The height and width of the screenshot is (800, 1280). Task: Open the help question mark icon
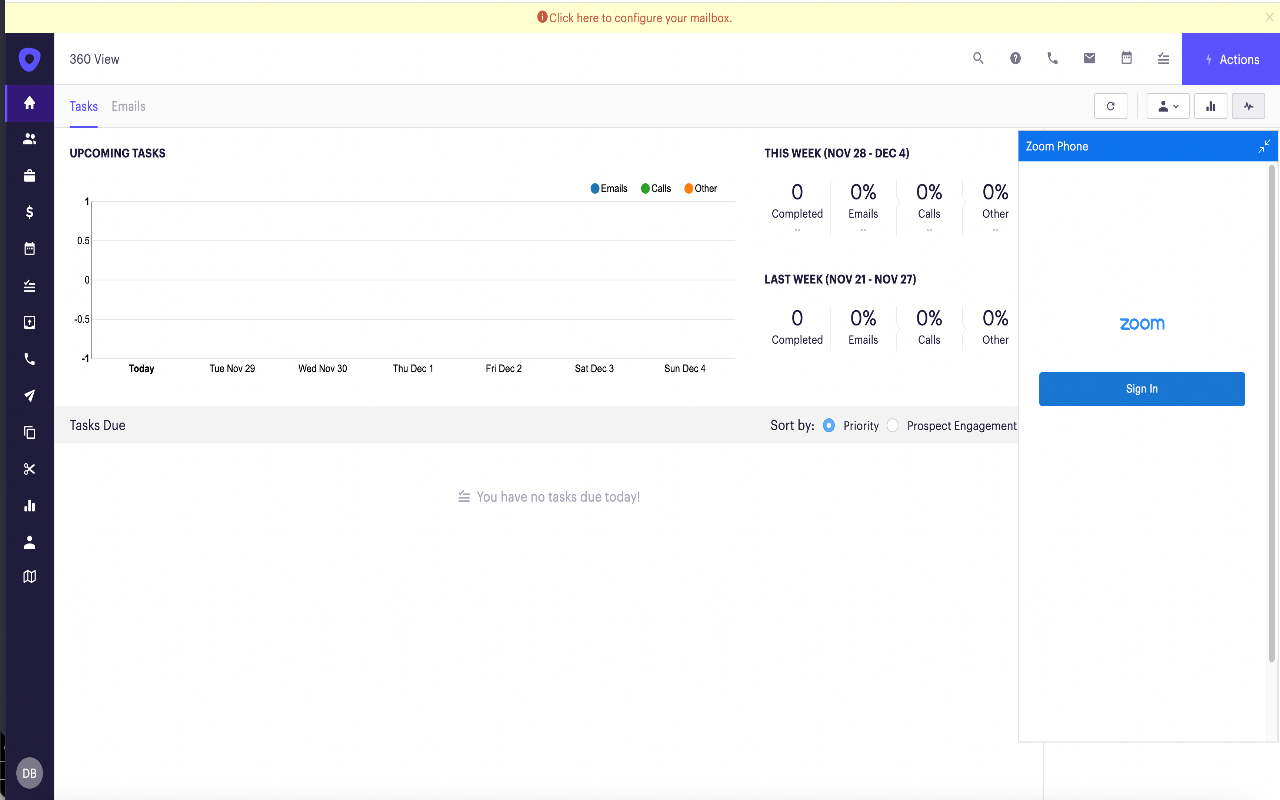point(1015,59)
